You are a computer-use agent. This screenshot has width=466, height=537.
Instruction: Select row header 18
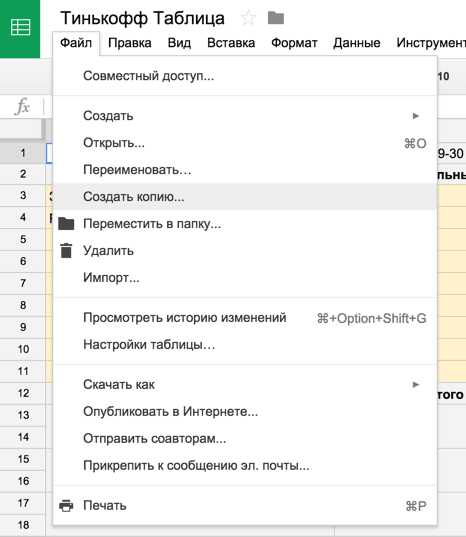(23, 525)
